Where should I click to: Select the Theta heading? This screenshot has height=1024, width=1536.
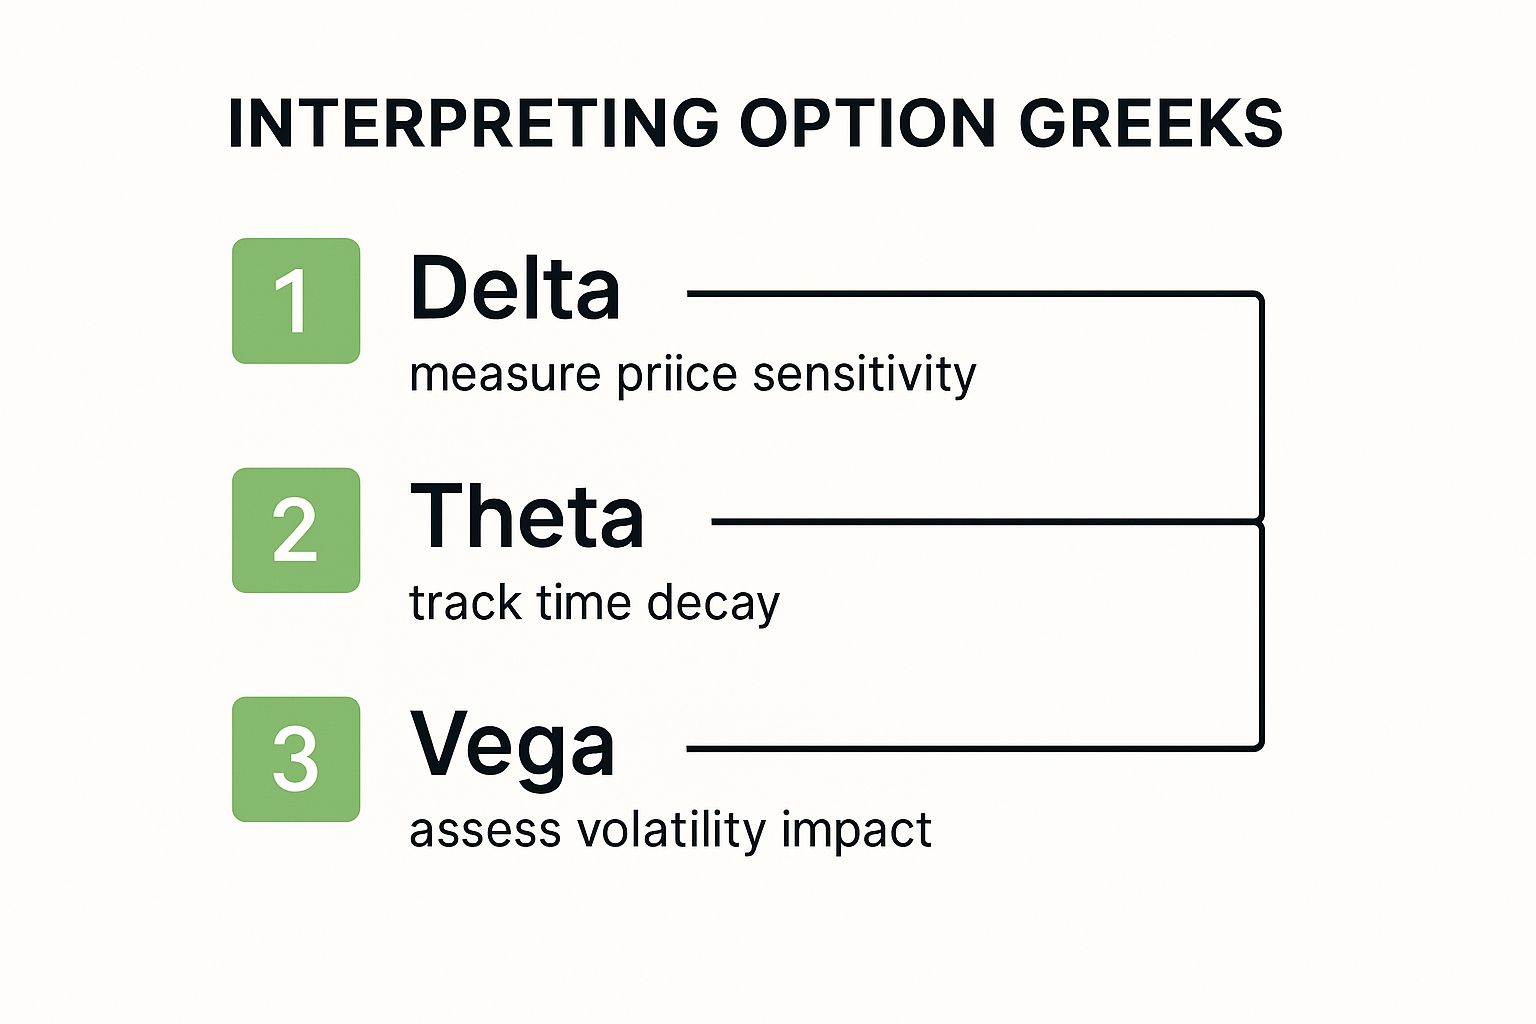pyautogui.click(x=527, y=516)
